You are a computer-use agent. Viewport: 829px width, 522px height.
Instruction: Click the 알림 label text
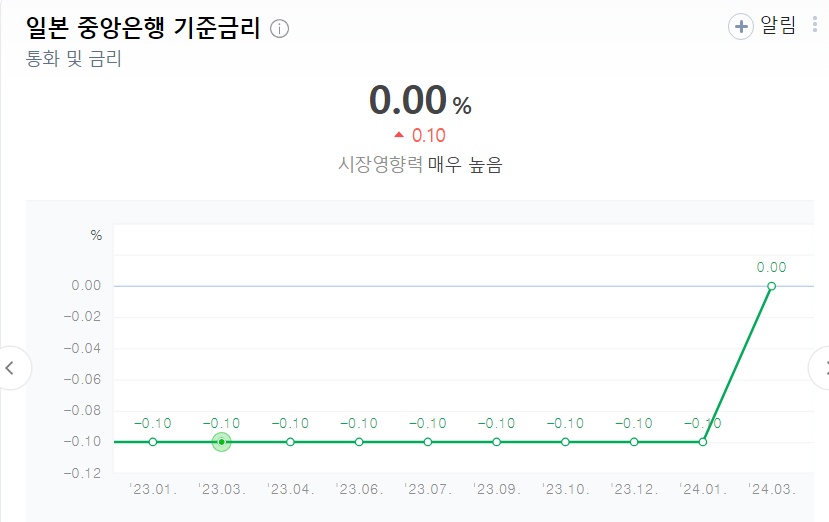(x=782, y=26)
